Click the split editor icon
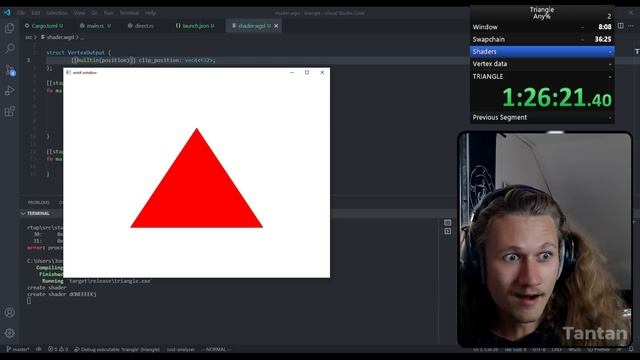The height and width of the screenshot is (360, 640). click(620, 26)
